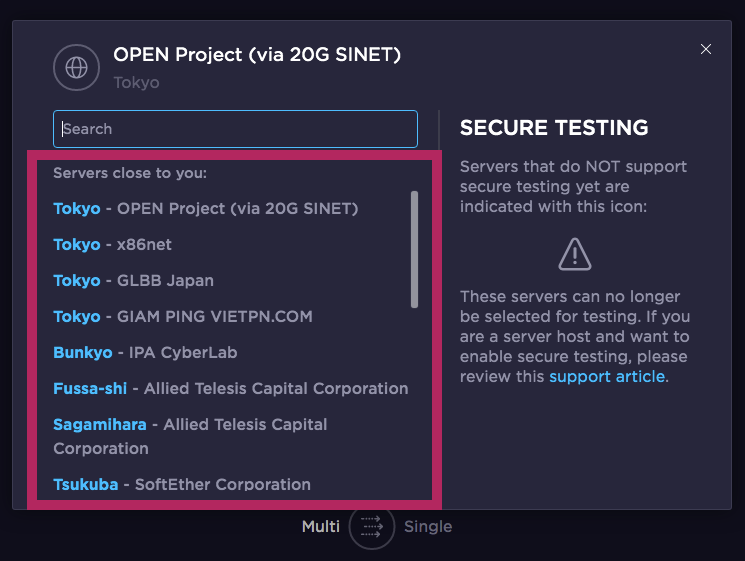This screenshot has width=745, height=561.
Task: Click the warning triangle icon
Action: (x=575, y=254)
